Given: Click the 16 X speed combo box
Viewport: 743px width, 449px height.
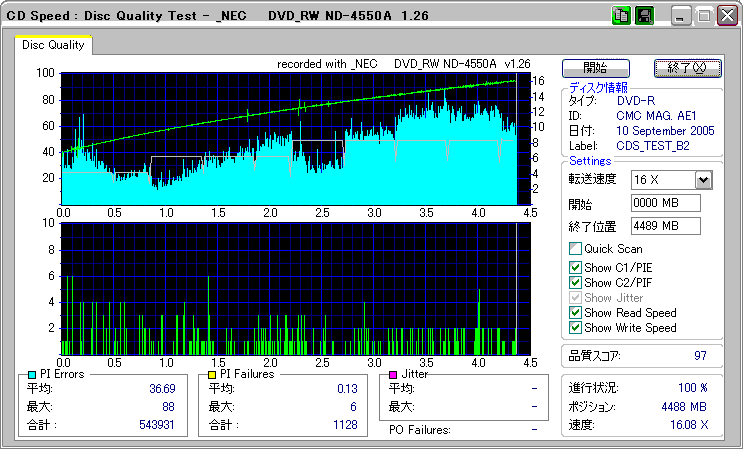Looking at the screenshot, I should [662, 180].
